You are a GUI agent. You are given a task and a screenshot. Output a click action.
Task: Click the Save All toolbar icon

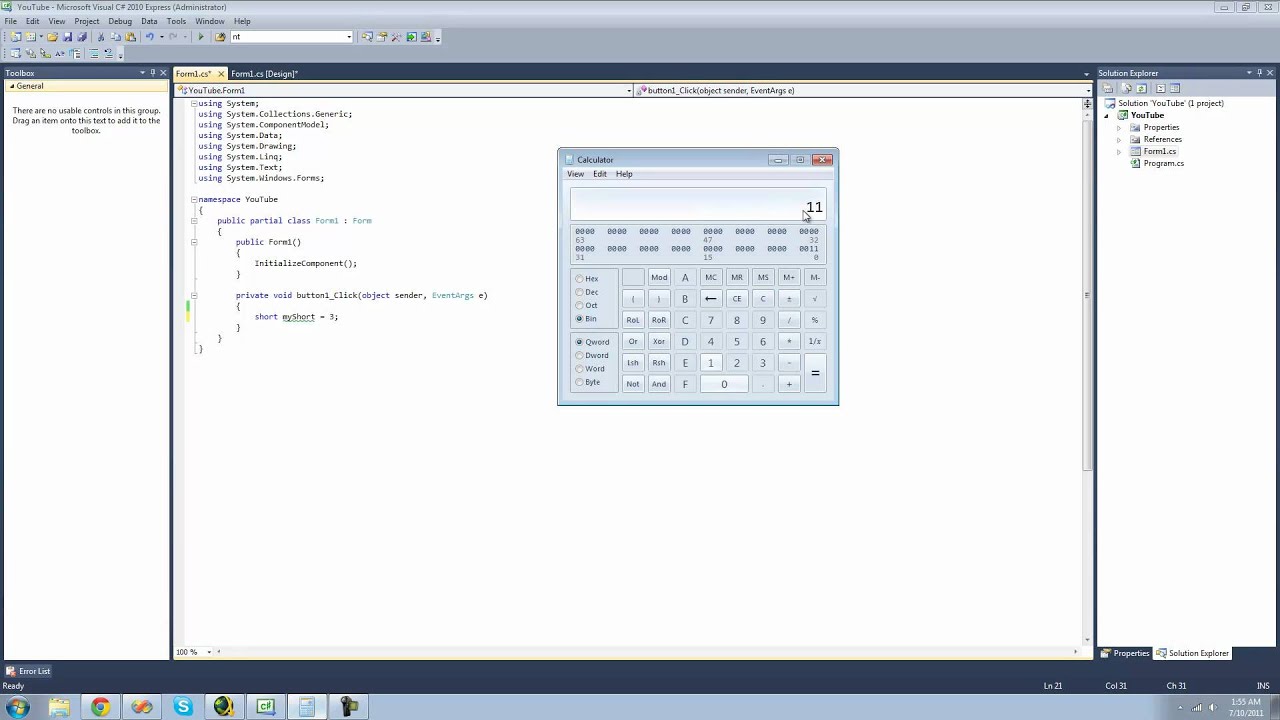82,37
